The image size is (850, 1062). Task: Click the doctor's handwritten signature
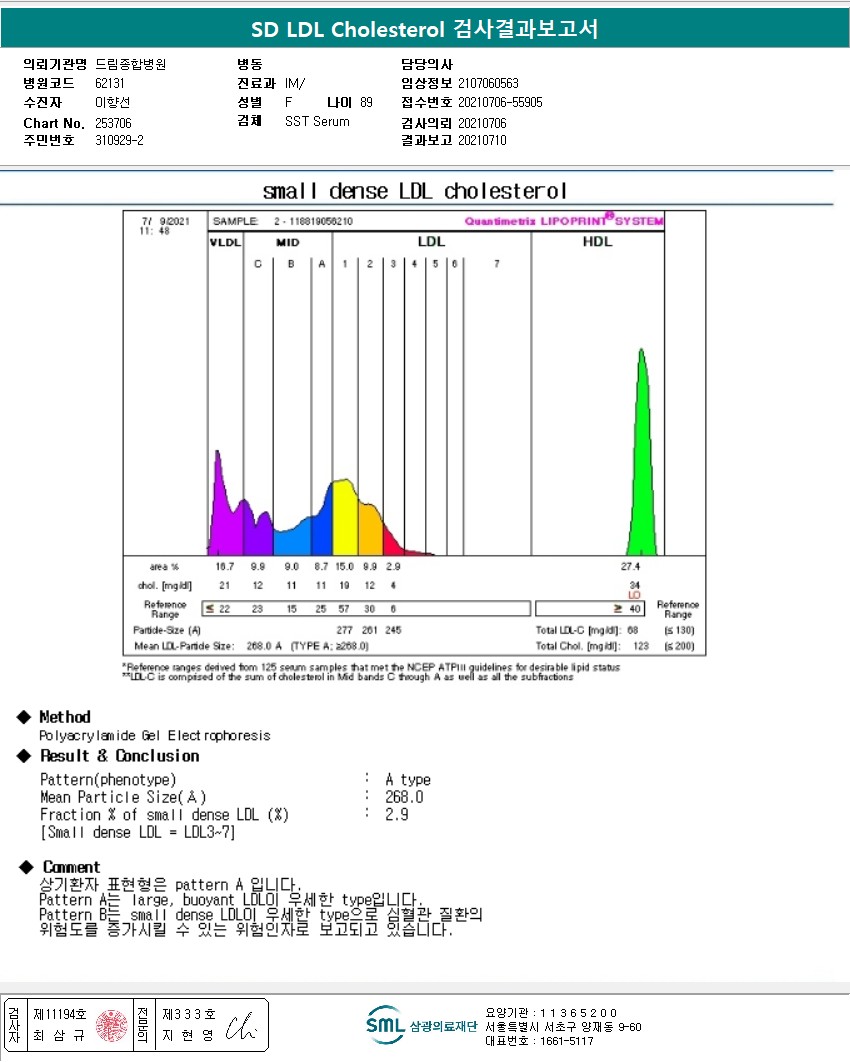coord(241,1026)
